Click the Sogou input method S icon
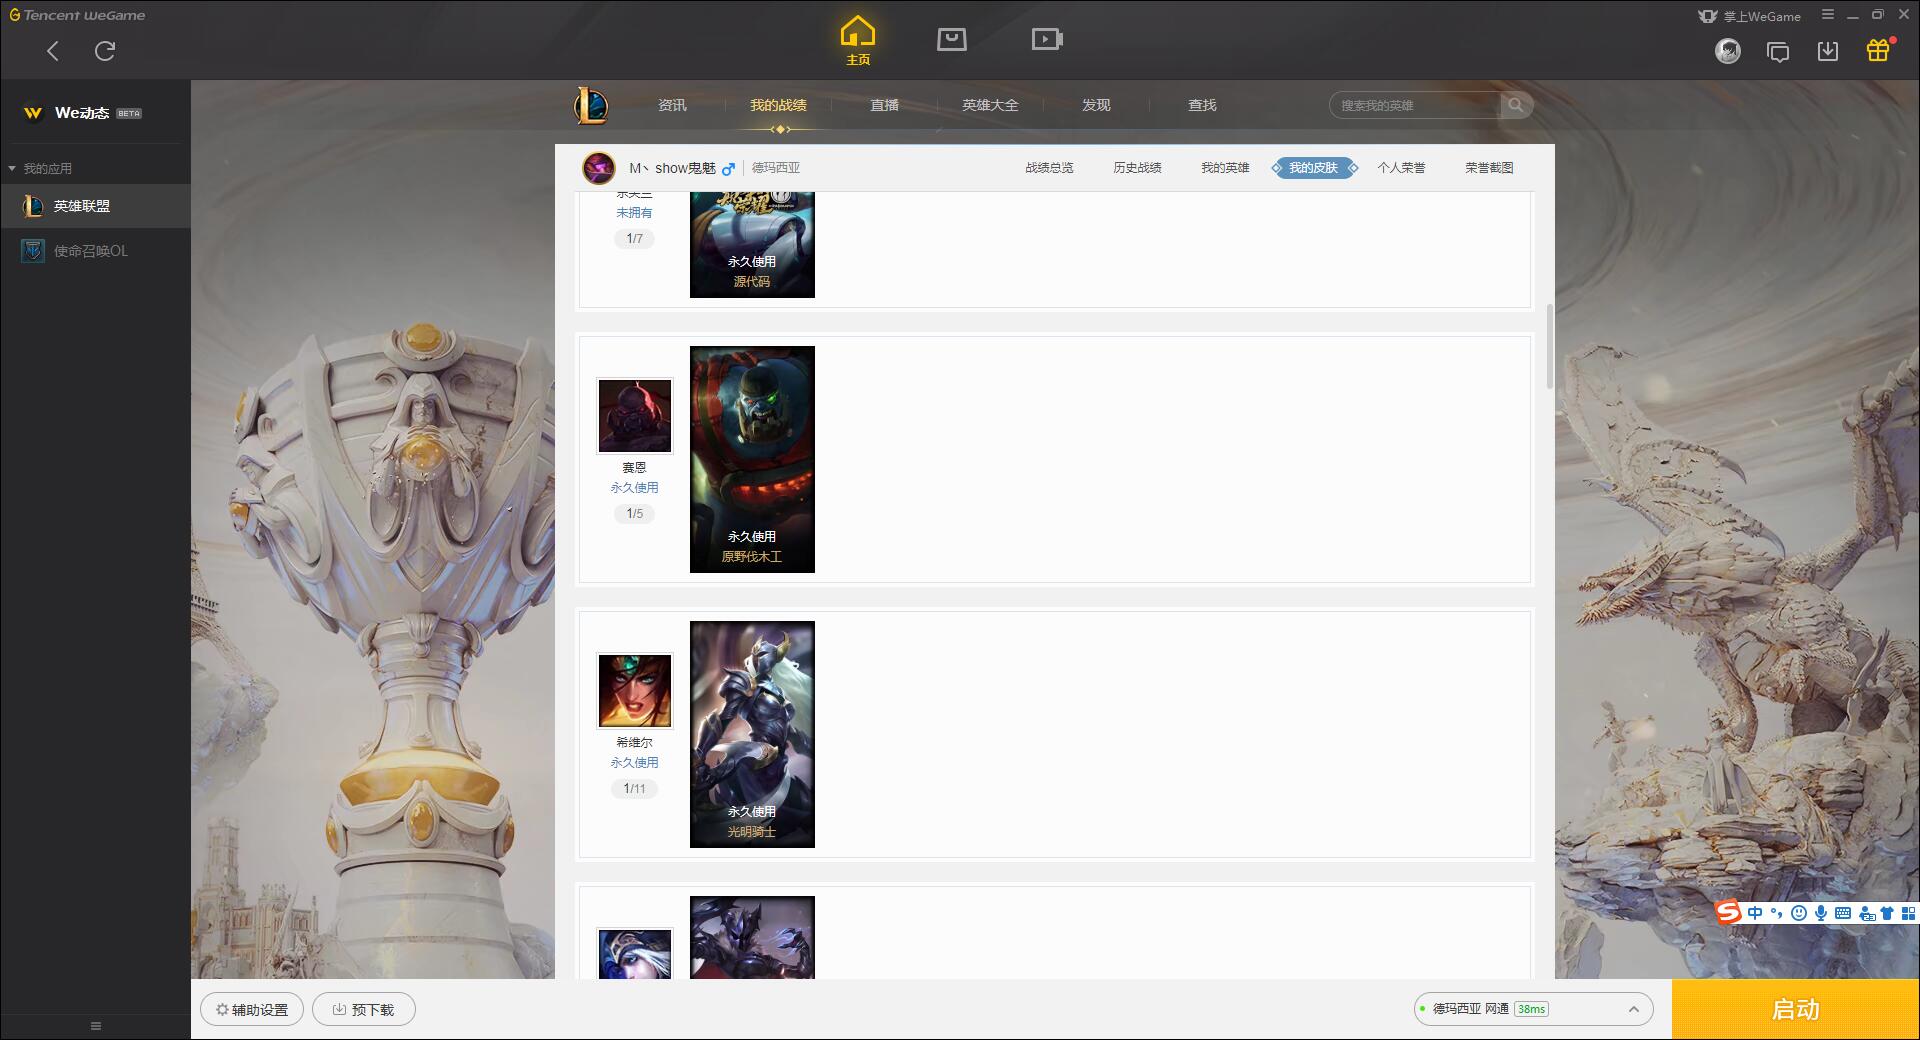This screenshot has height=1040, width=1920. pyautogui.click(x=1728, y=912)
